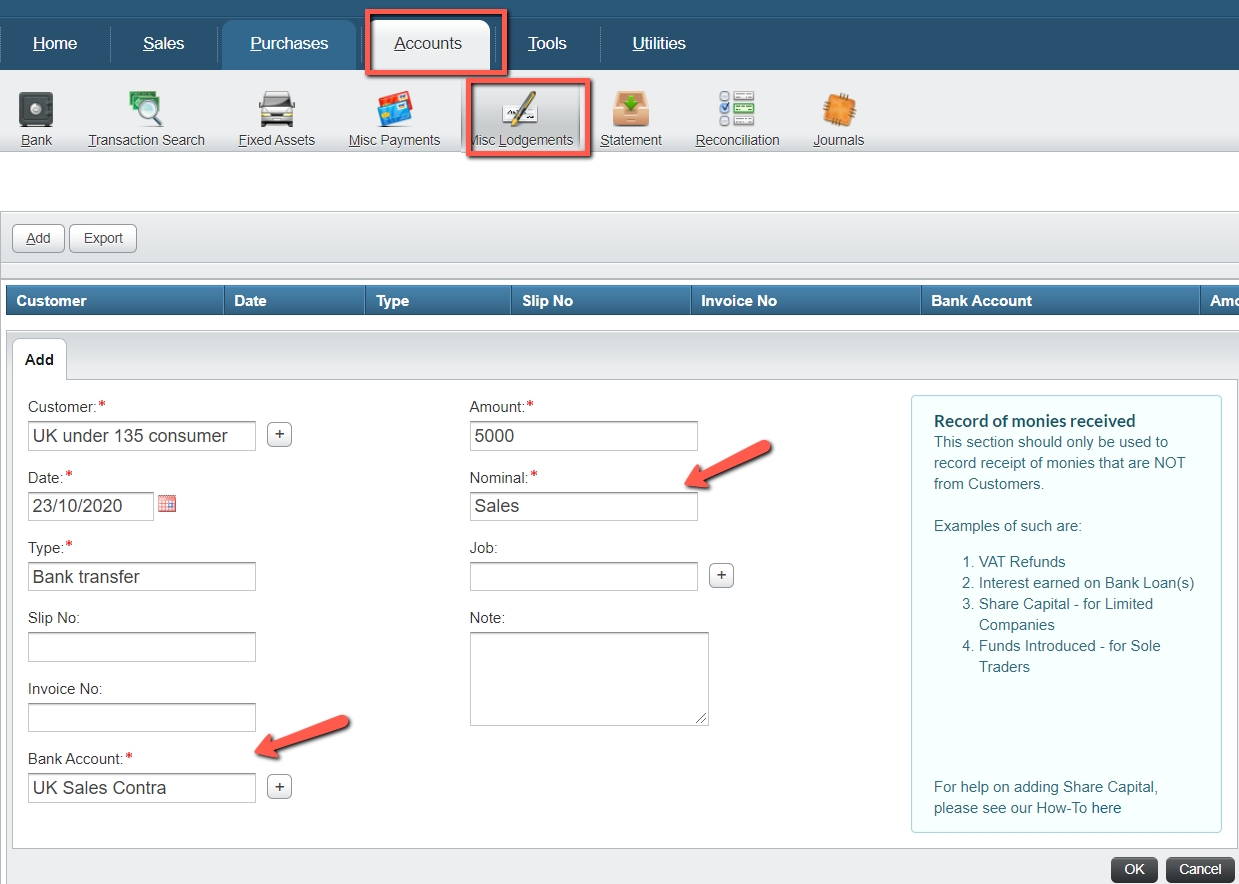Open Fixed Assets van icon

tap(276, 109)
